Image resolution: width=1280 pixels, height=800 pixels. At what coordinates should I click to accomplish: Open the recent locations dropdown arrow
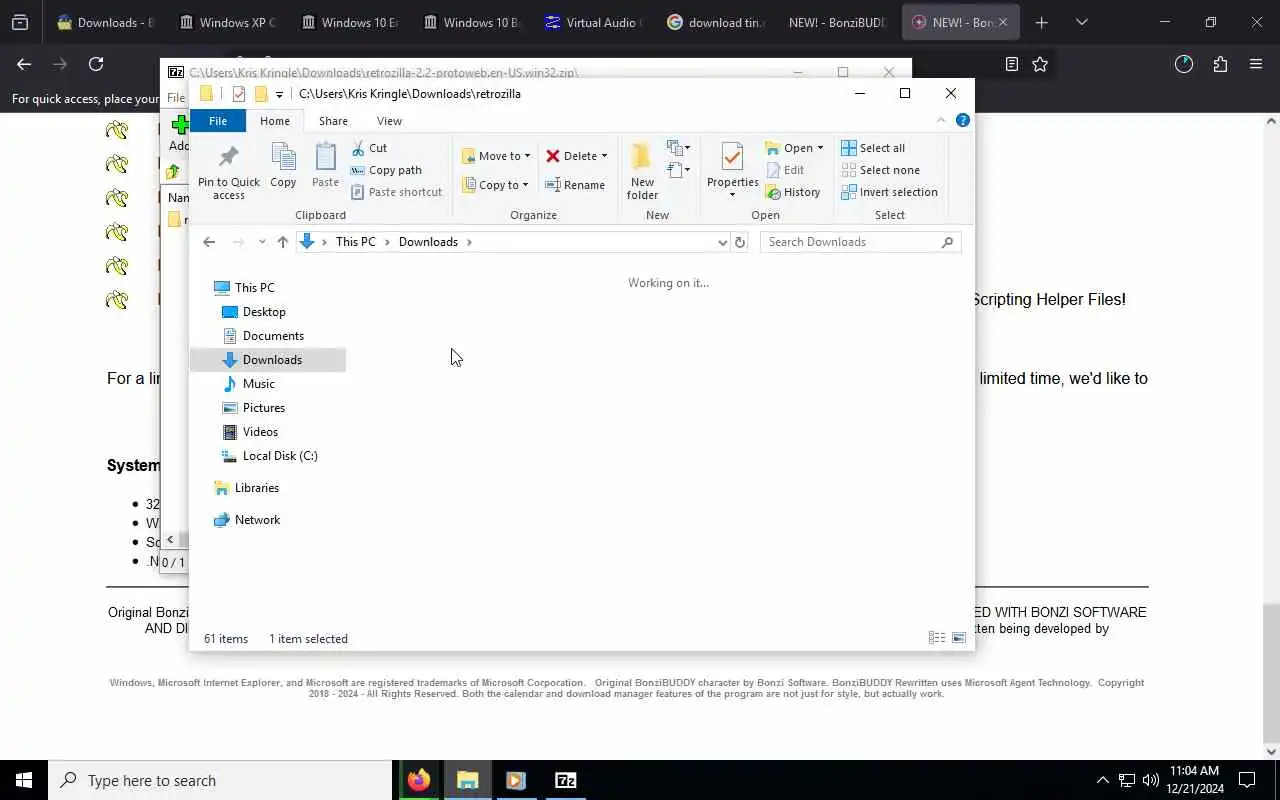(262, 242)
